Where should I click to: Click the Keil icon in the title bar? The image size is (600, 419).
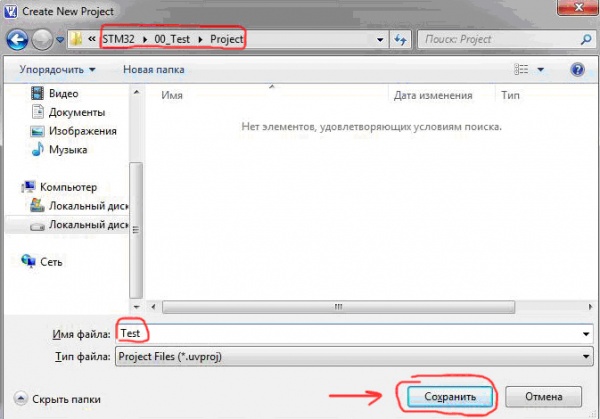pos(10,11)
